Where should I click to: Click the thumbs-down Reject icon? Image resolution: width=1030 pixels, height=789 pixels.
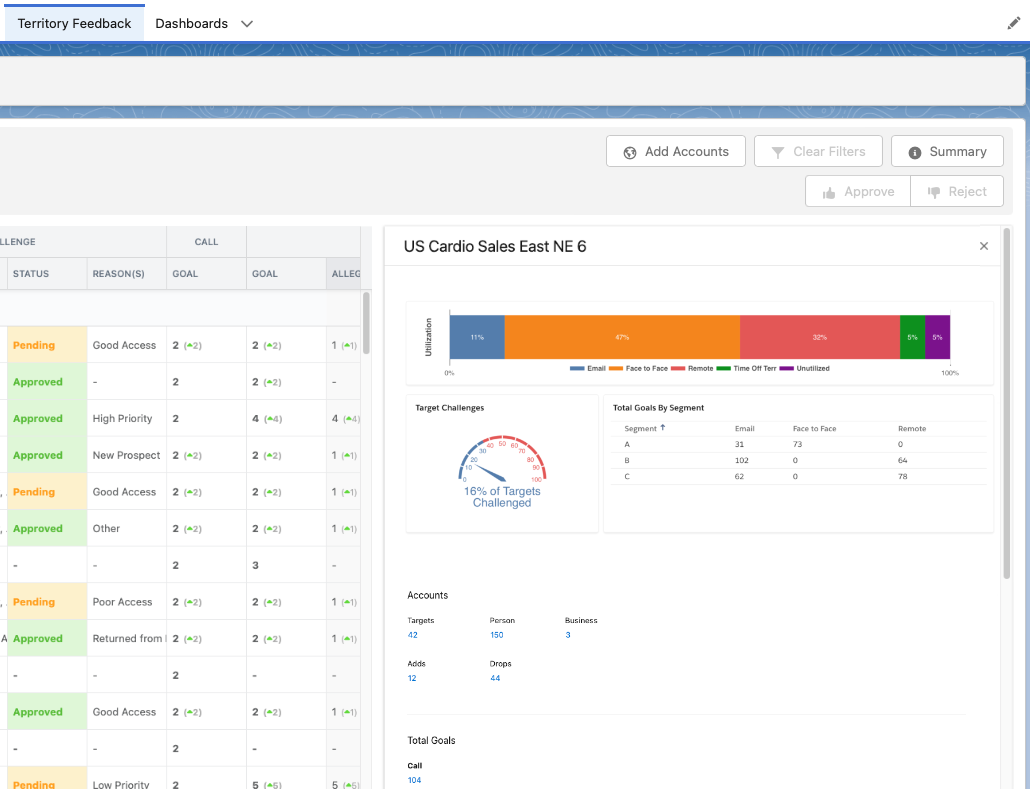[934, 192]
